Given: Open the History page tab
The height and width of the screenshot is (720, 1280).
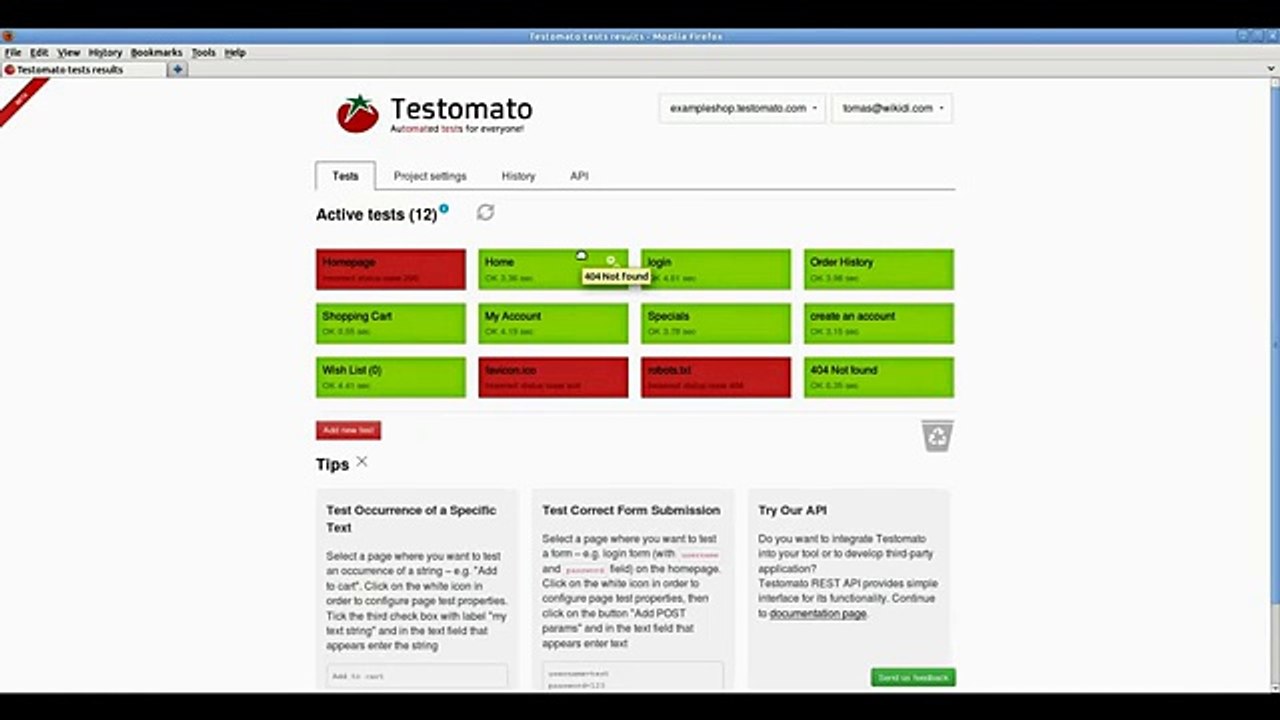Looking at the screenshot, I should 518,176.
